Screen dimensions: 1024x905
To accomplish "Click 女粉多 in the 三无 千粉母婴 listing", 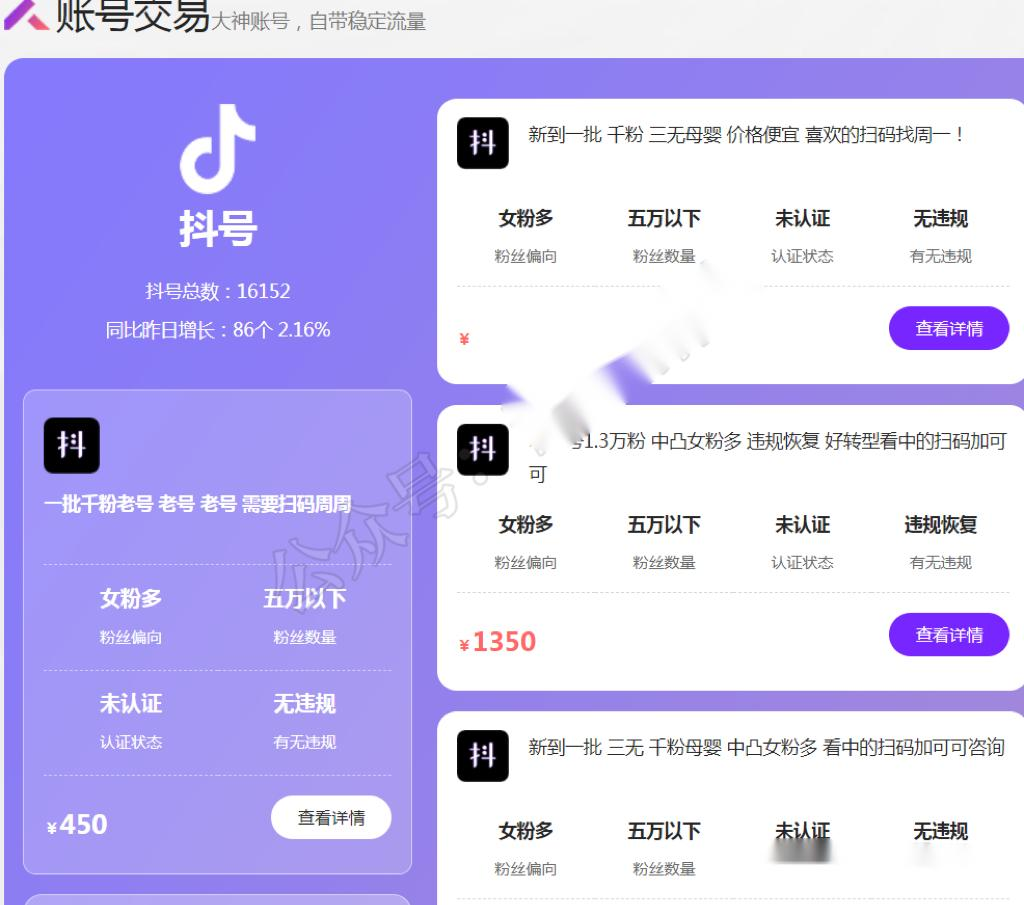I will pyautogui.click(x=526, y=831).
